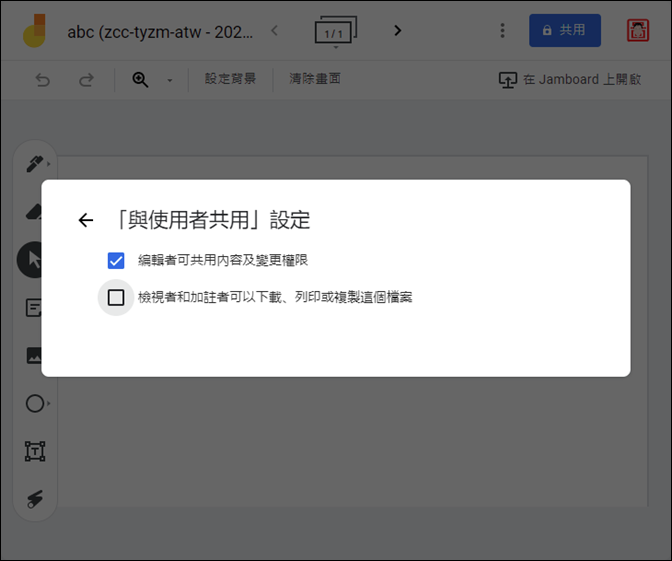Expand the zoom dropdown arrow
The image size is (672, 561).
[x=170, y=80]
